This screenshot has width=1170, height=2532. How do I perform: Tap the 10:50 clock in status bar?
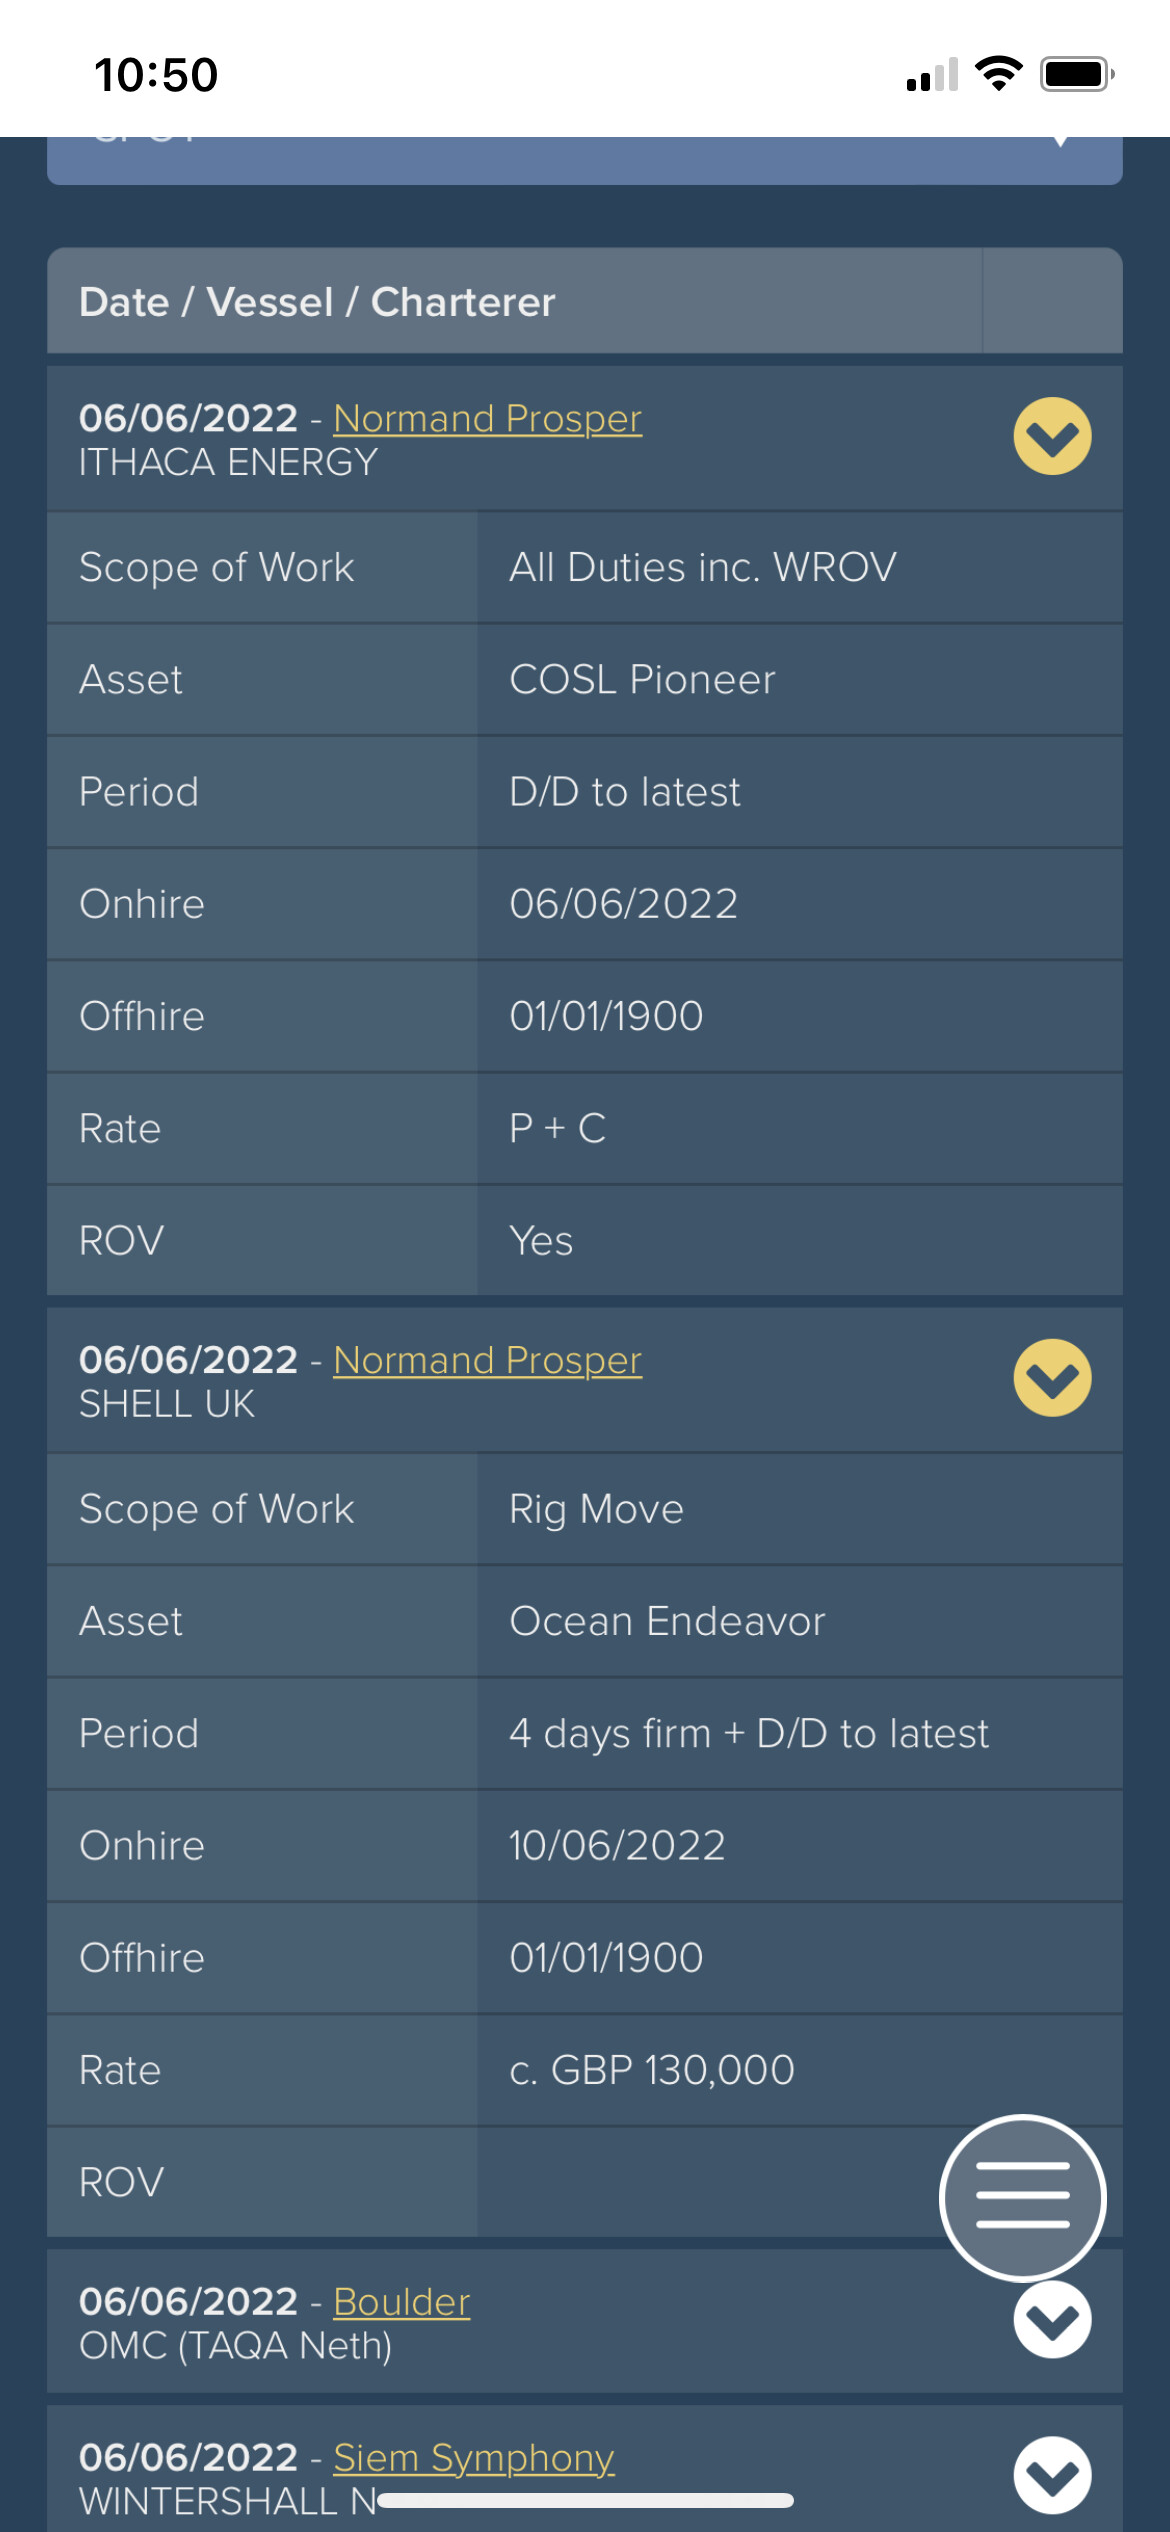[x=156, y=75]
